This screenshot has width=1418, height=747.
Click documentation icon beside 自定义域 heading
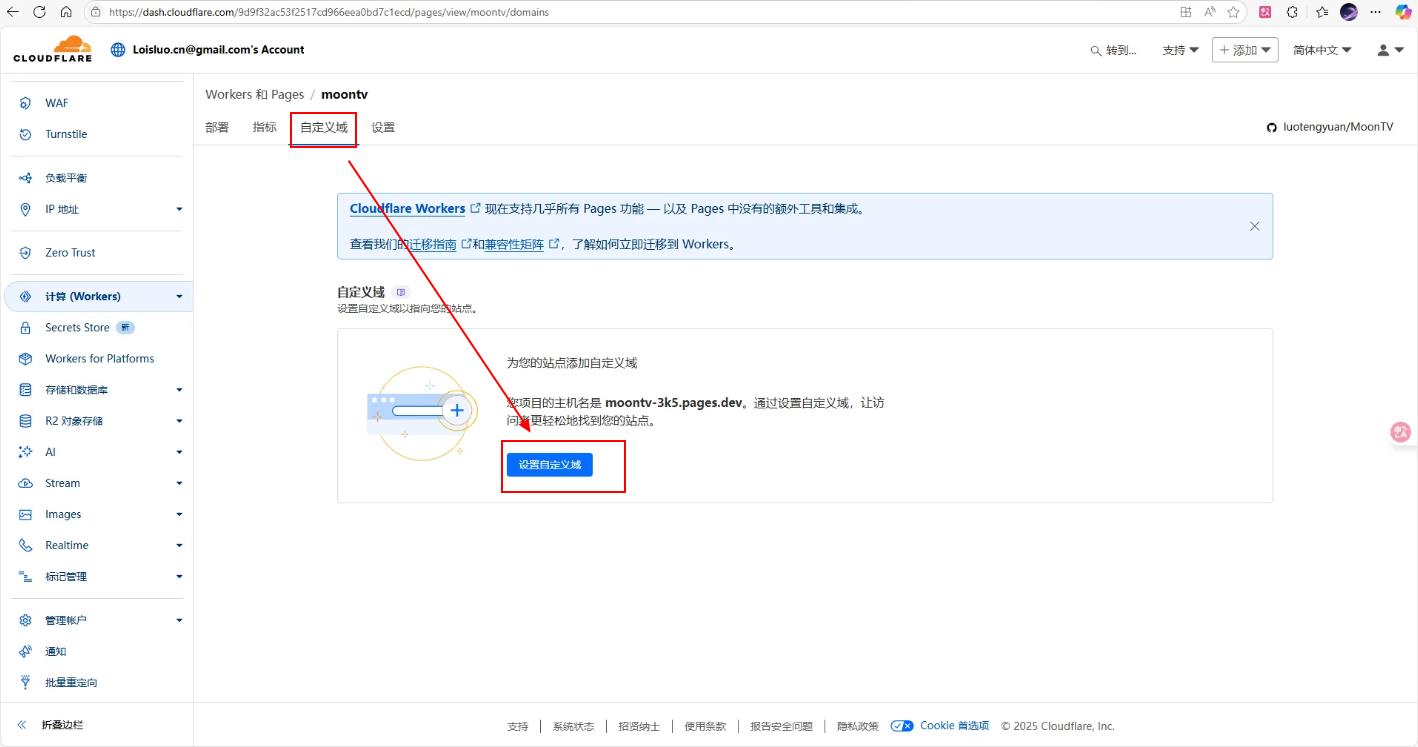pos(401,292)
